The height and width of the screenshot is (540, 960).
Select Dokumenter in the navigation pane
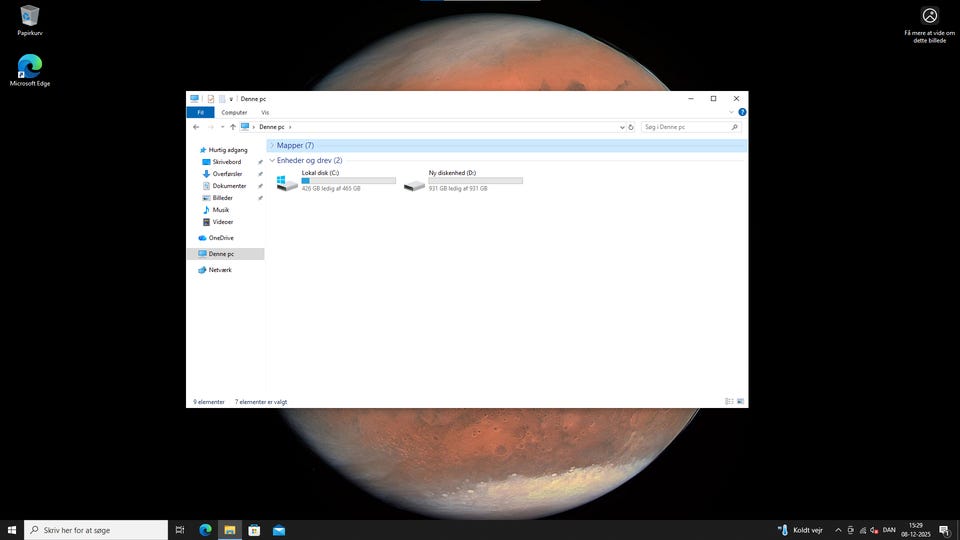(229, 186)
